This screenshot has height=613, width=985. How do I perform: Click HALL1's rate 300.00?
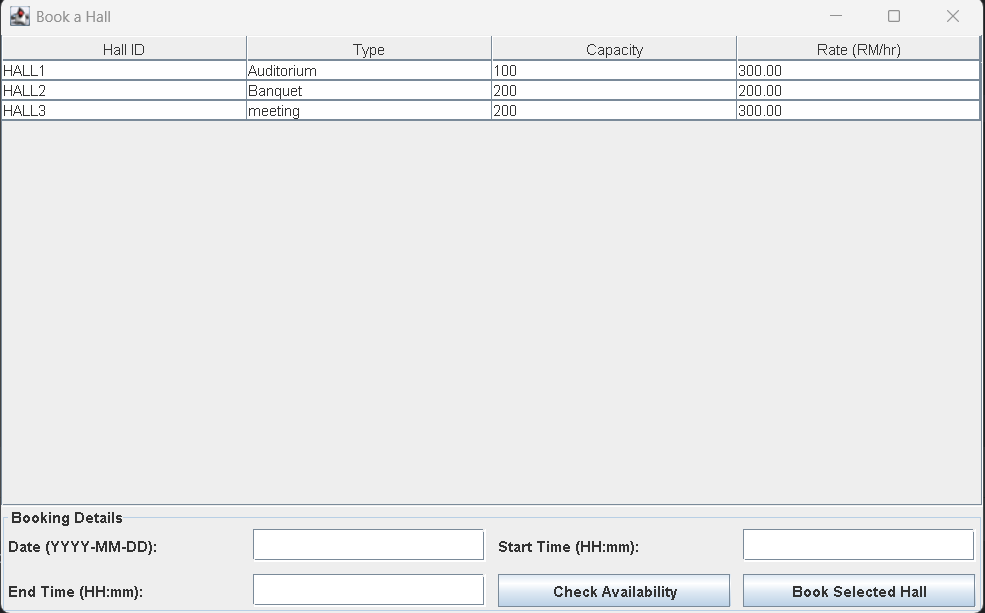pyautogui.click(x=858, y=70)
